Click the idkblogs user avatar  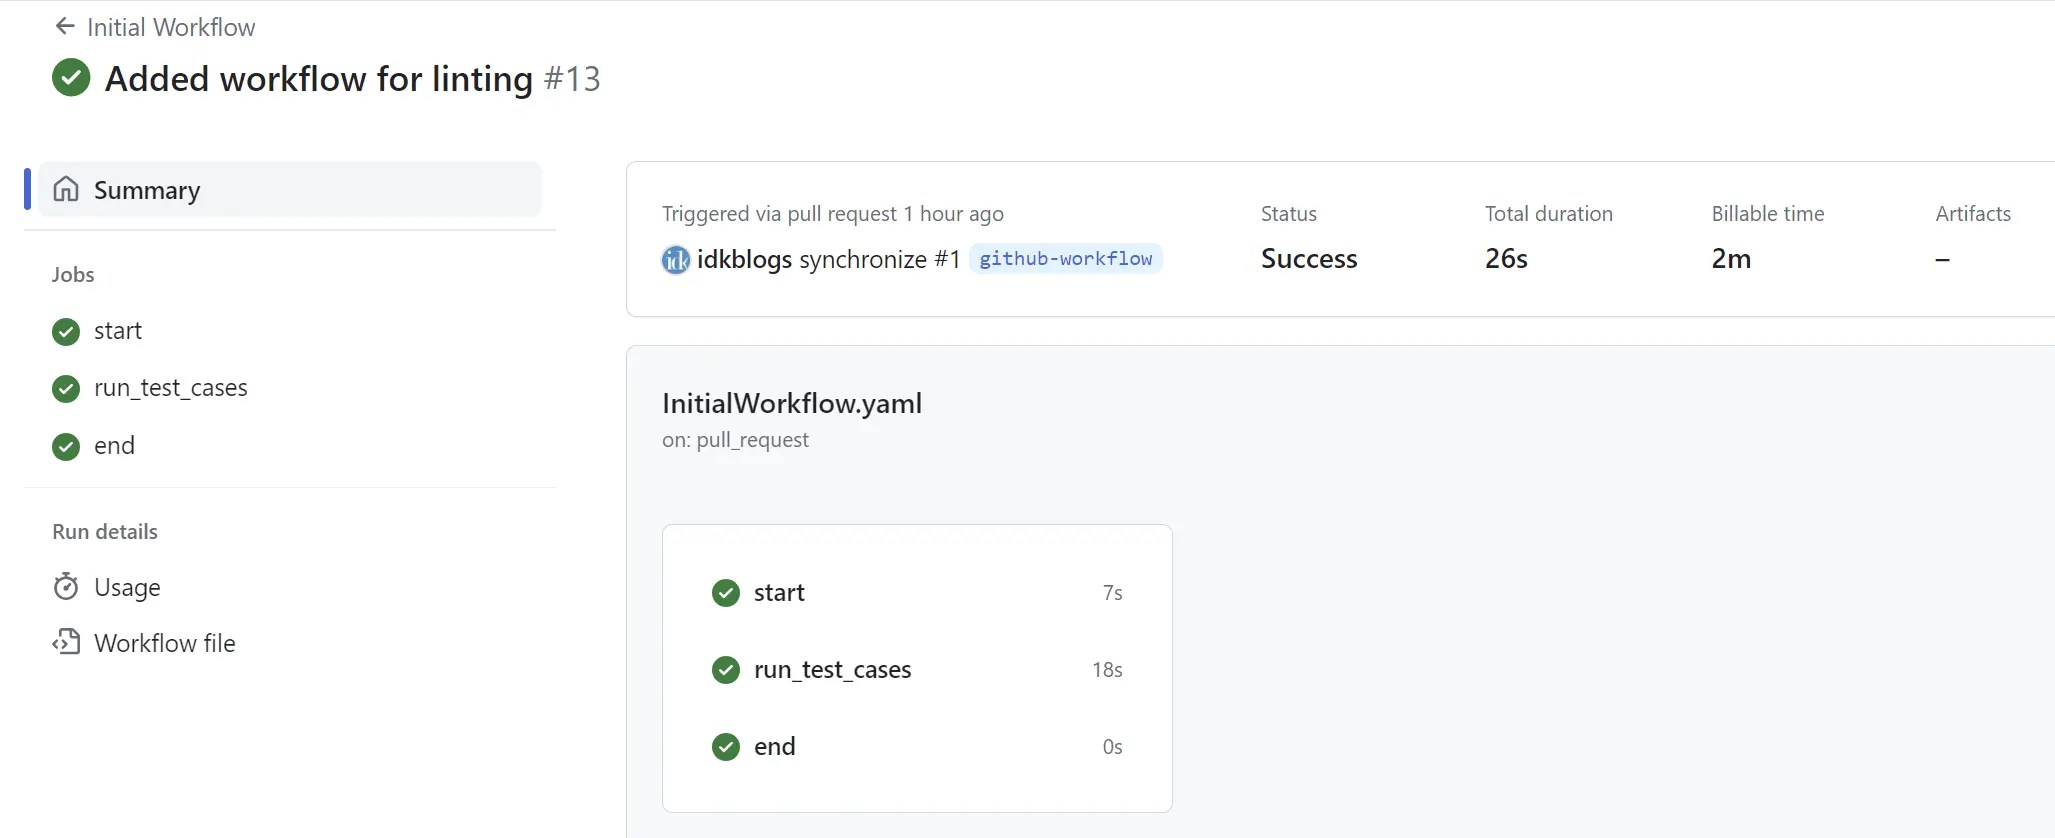pyautogui.click(x=676, y=260)
